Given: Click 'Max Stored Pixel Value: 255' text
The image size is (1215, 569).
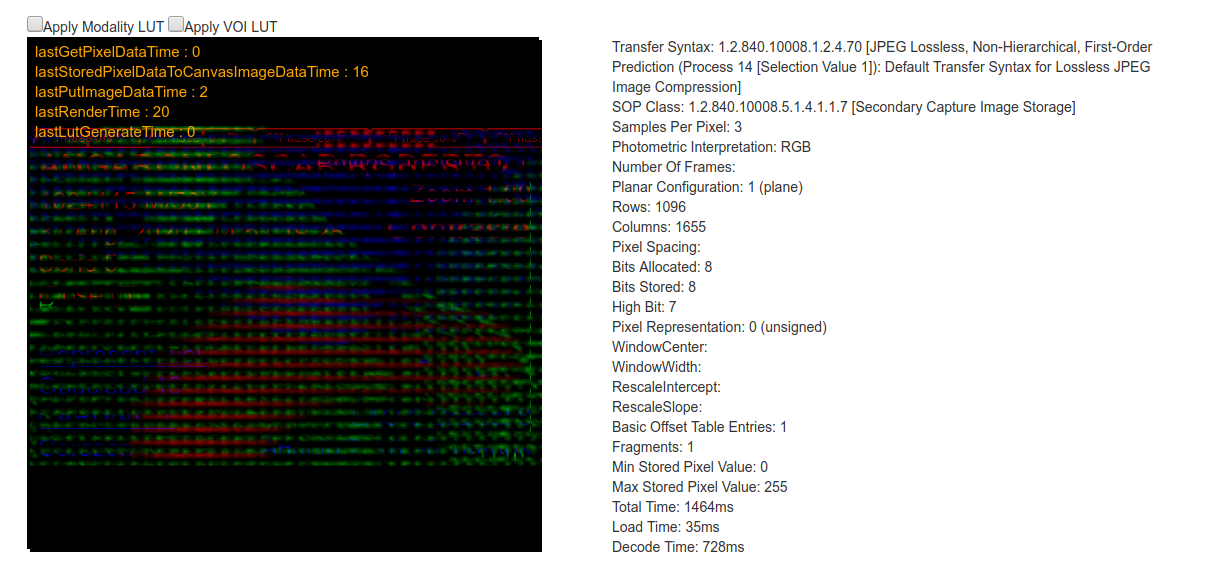Looking at the screenshot, I should 700,487.
